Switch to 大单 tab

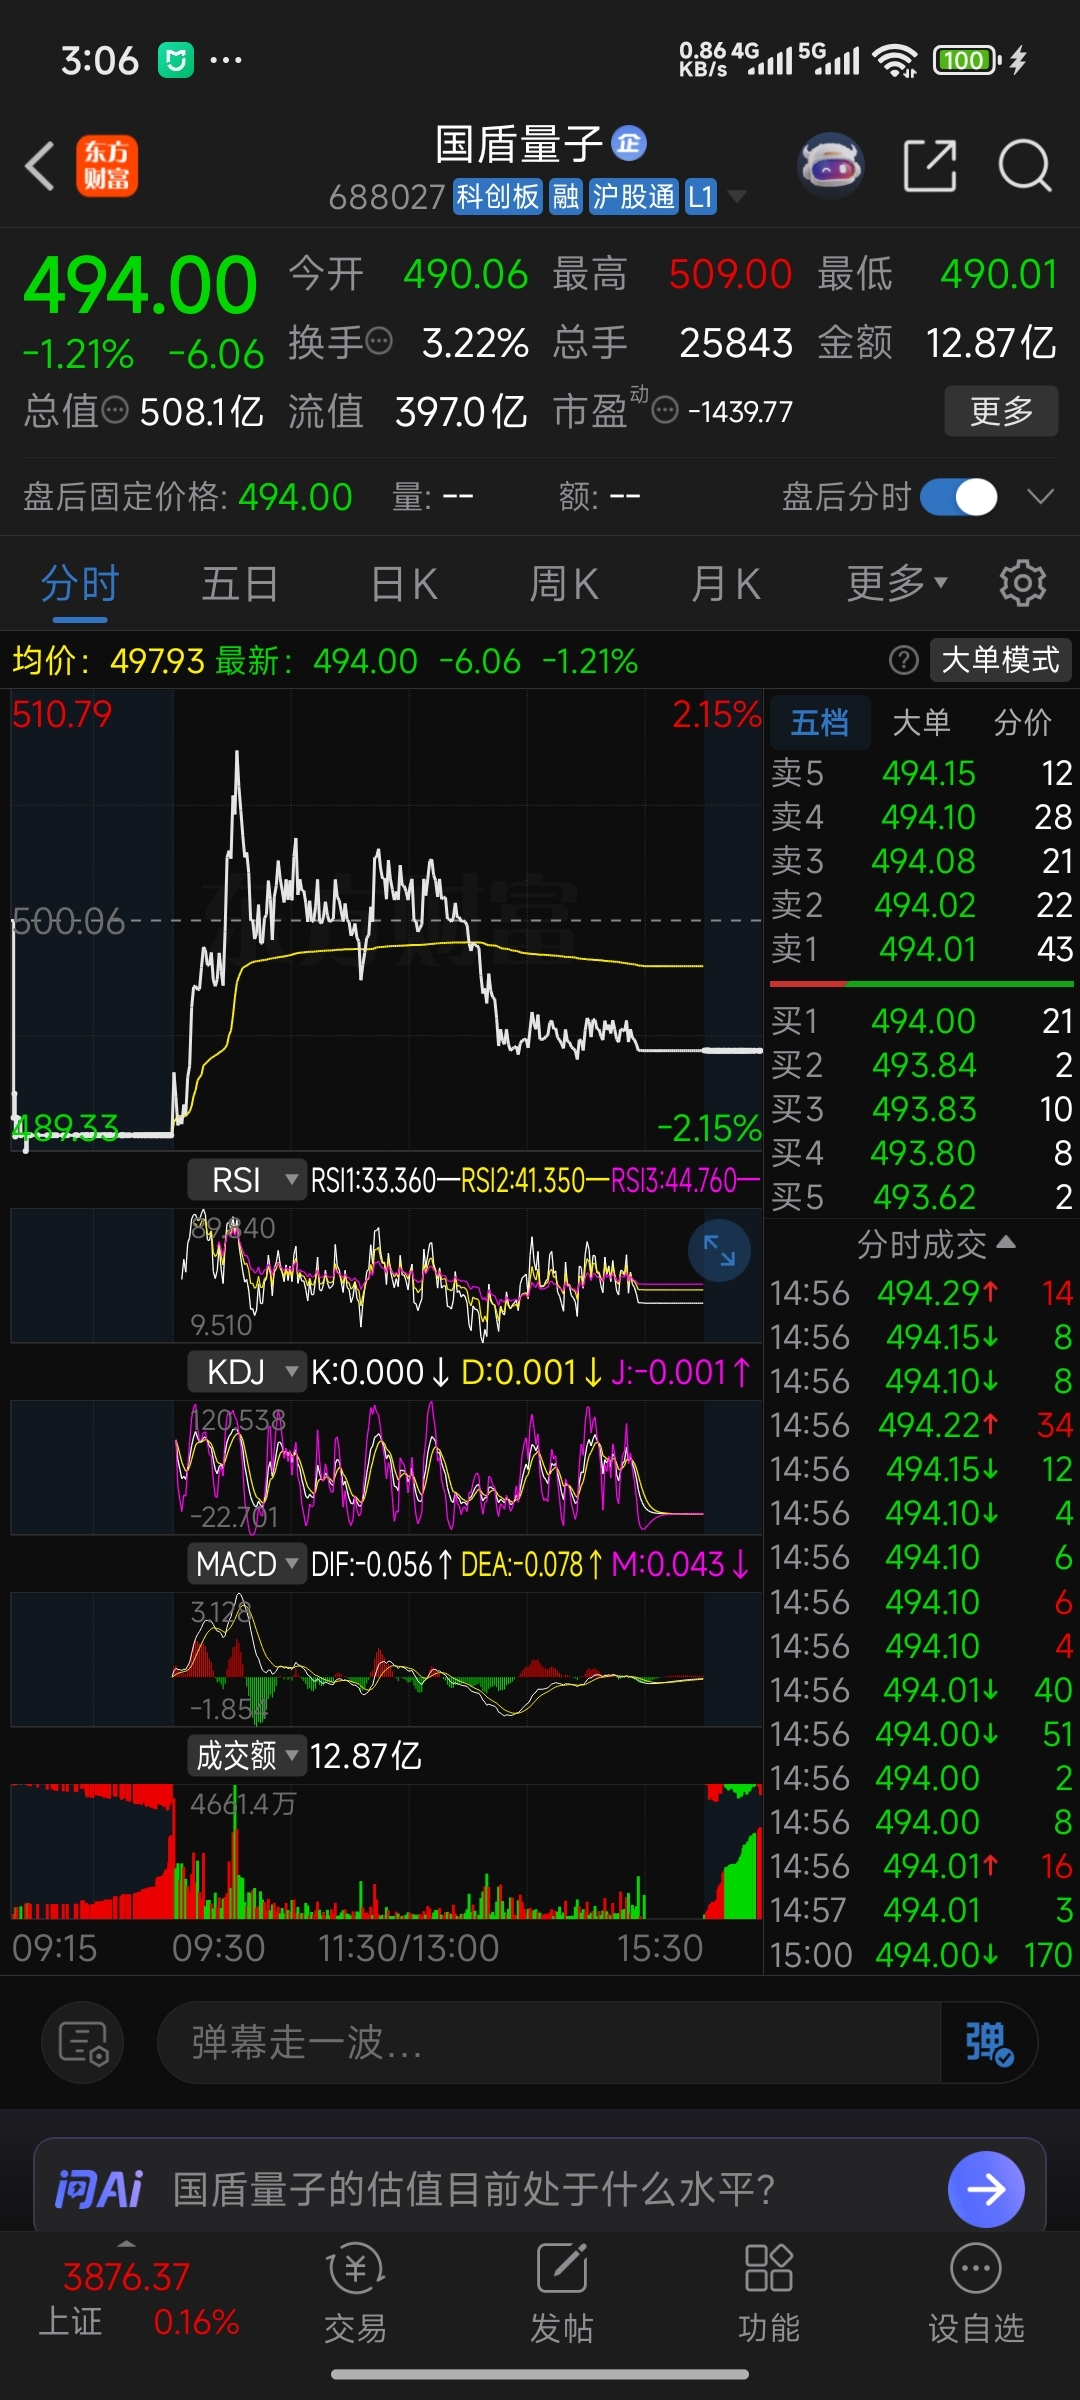pos(921,722)
